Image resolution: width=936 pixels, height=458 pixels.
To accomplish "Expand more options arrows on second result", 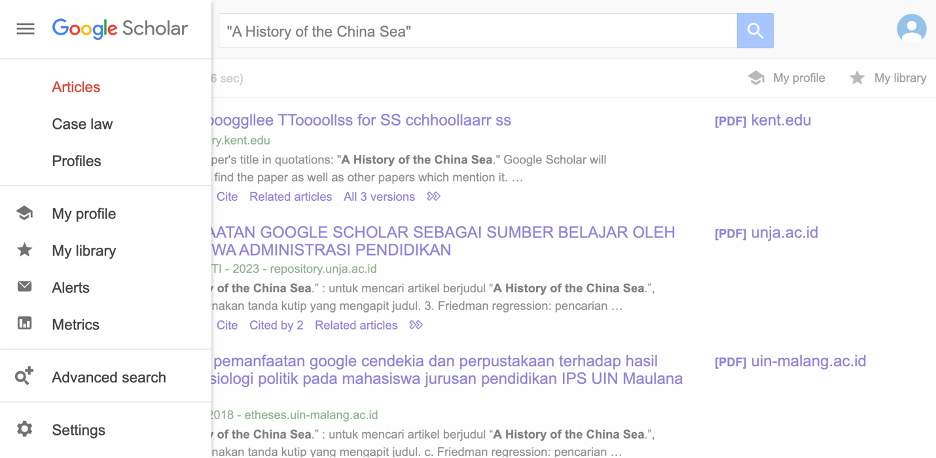I will click(416, 325).
